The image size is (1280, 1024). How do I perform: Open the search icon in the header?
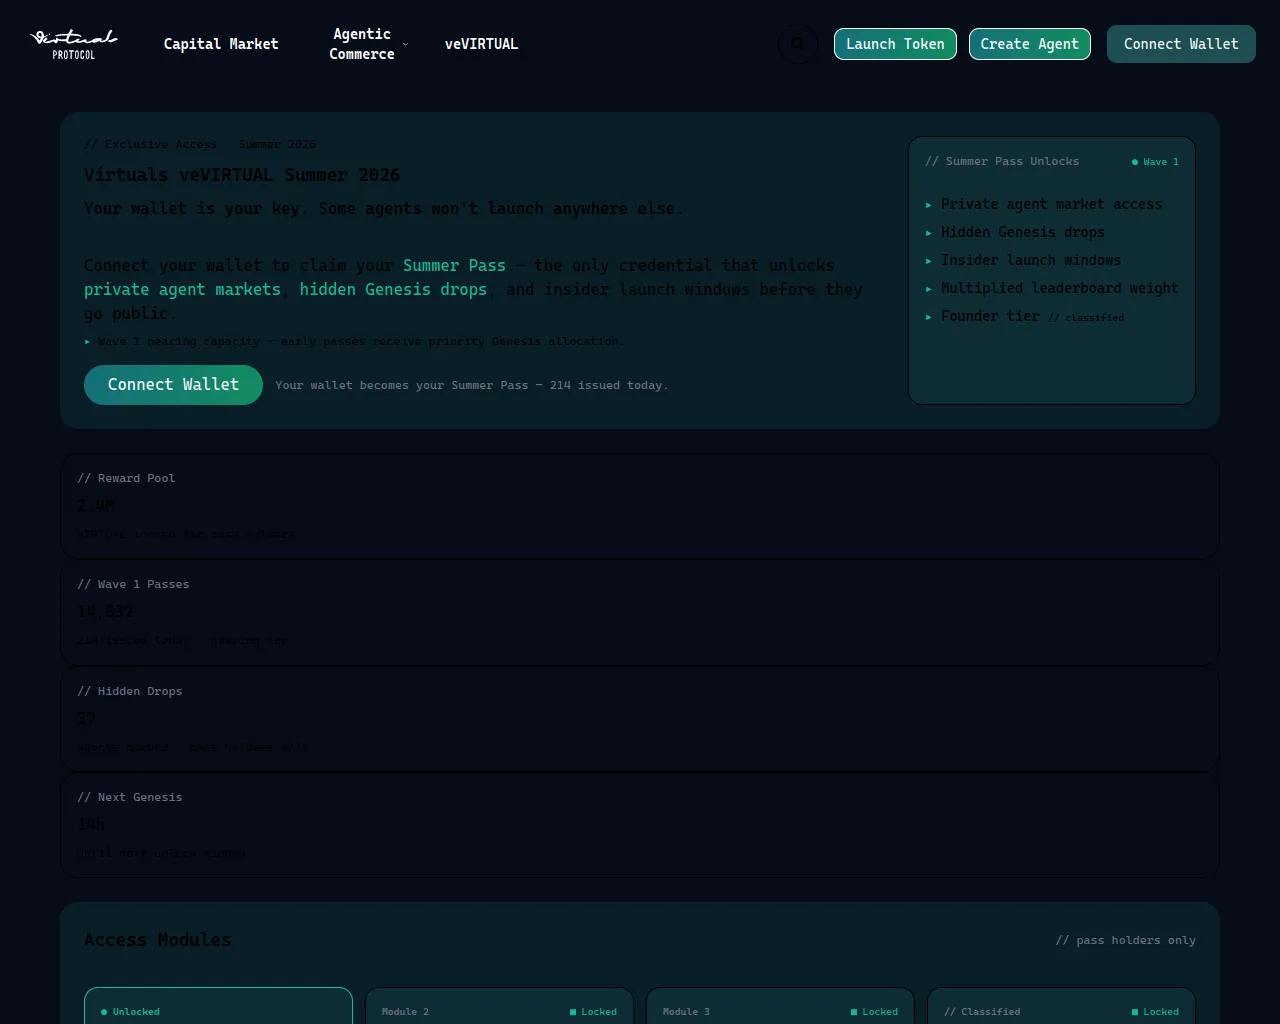pyautogui.click(x=797, y=44)
